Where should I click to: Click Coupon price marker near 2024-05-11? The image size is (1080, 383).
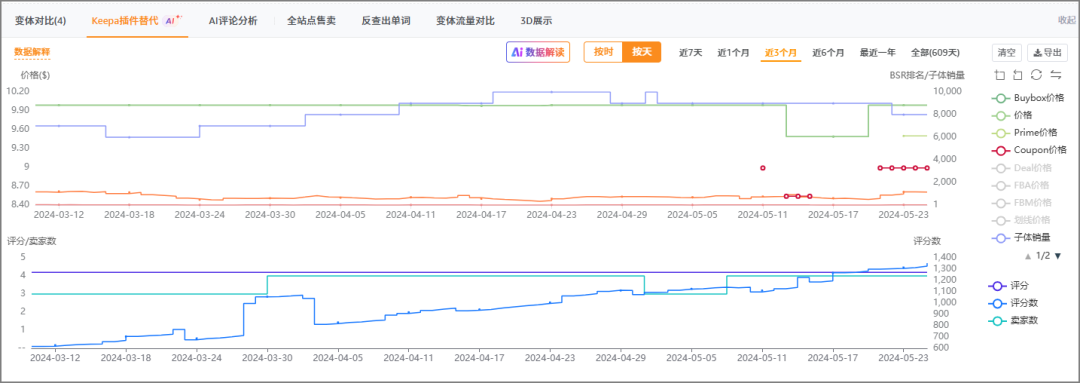[762, 167]
